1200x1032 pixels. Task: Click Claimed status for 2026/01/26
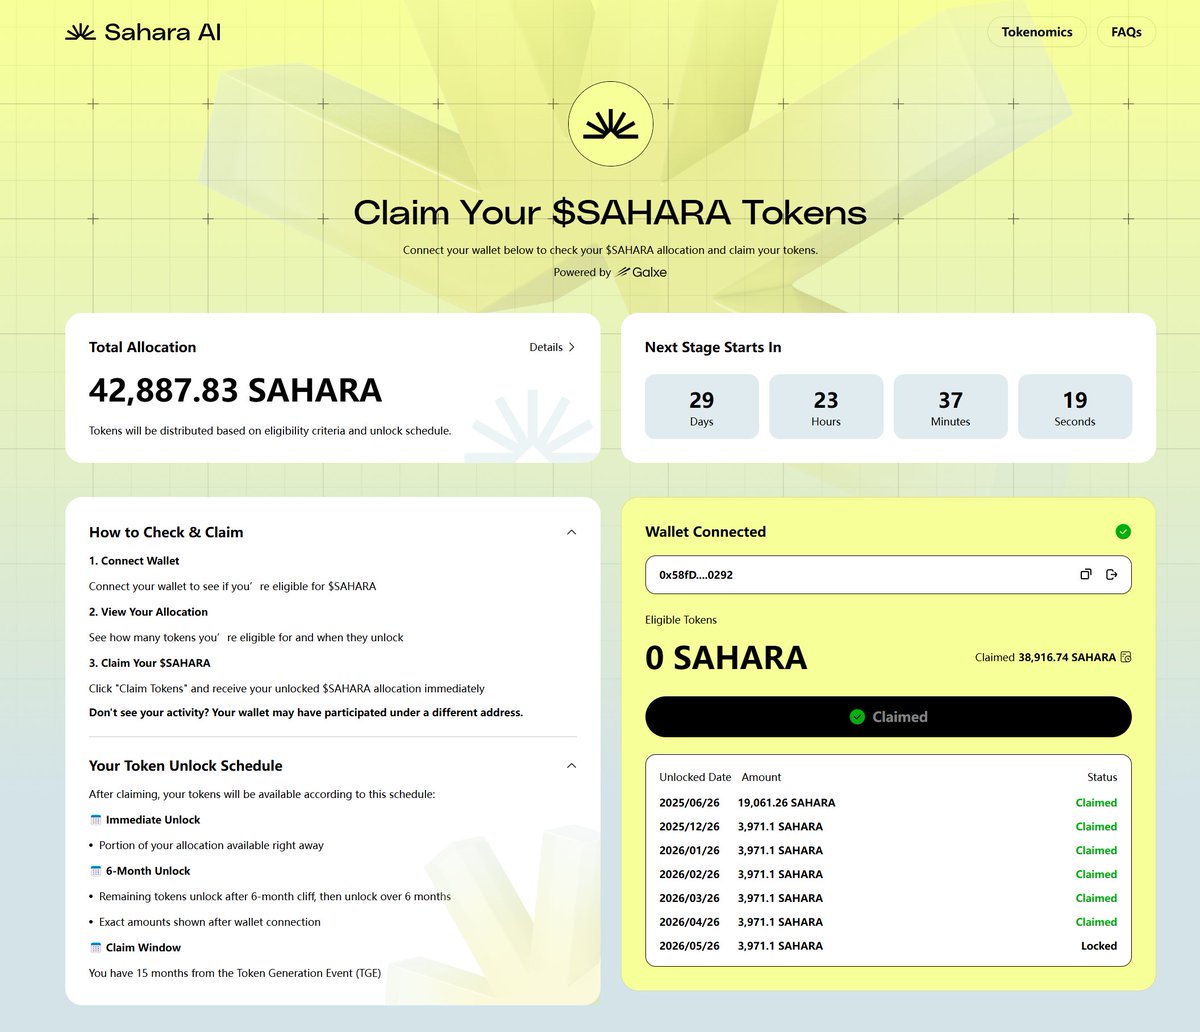click(x=1096, y=850)
